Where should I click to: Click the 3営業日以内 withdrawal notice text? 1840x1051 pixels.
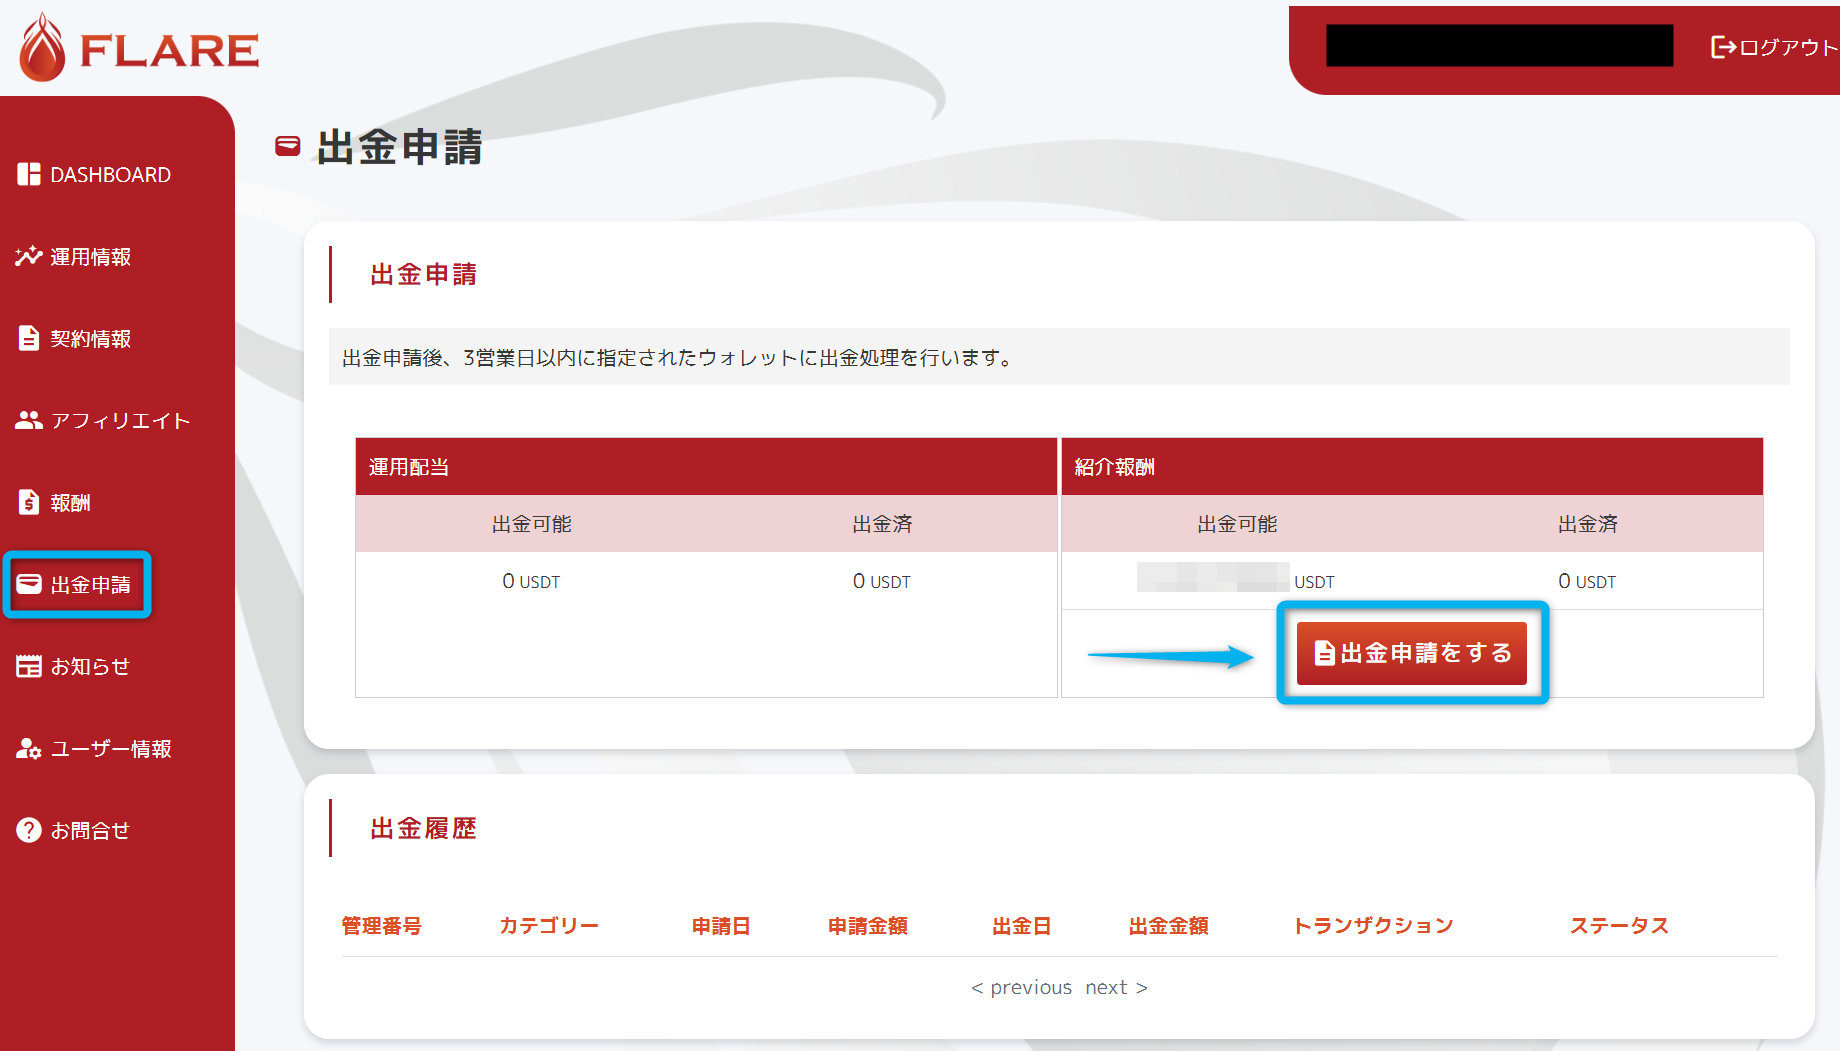(679, 357)
